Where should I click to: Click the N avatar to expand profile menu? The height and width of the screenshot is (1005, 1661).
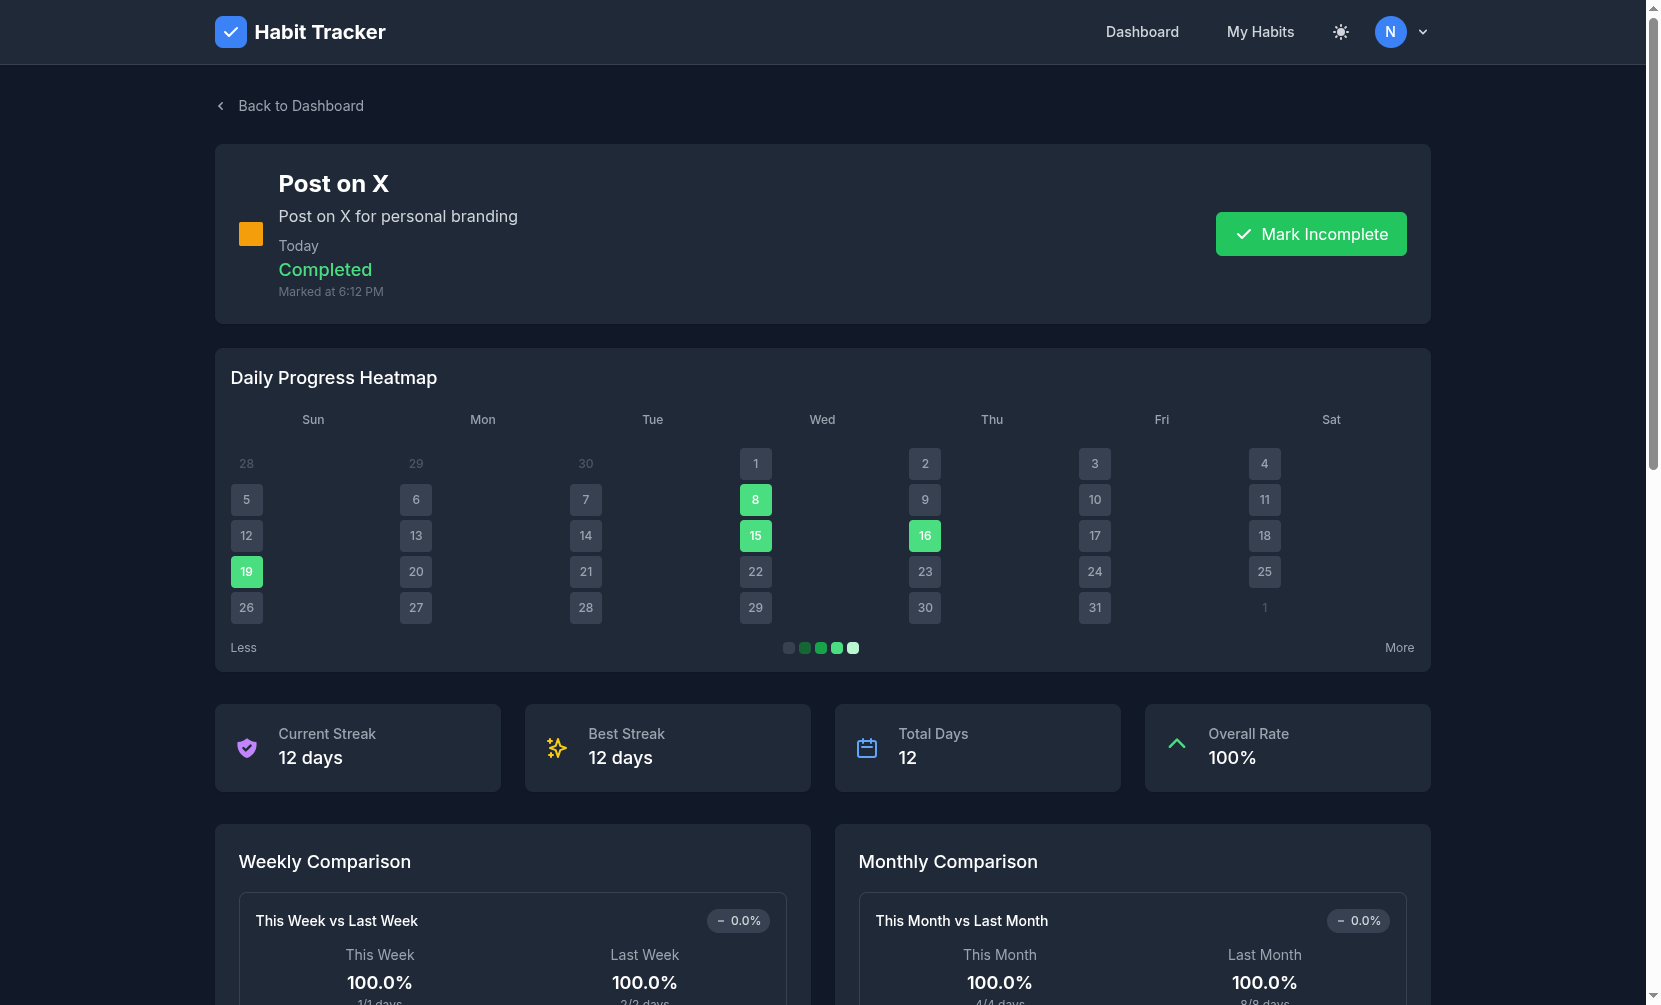pos(1390,31)
